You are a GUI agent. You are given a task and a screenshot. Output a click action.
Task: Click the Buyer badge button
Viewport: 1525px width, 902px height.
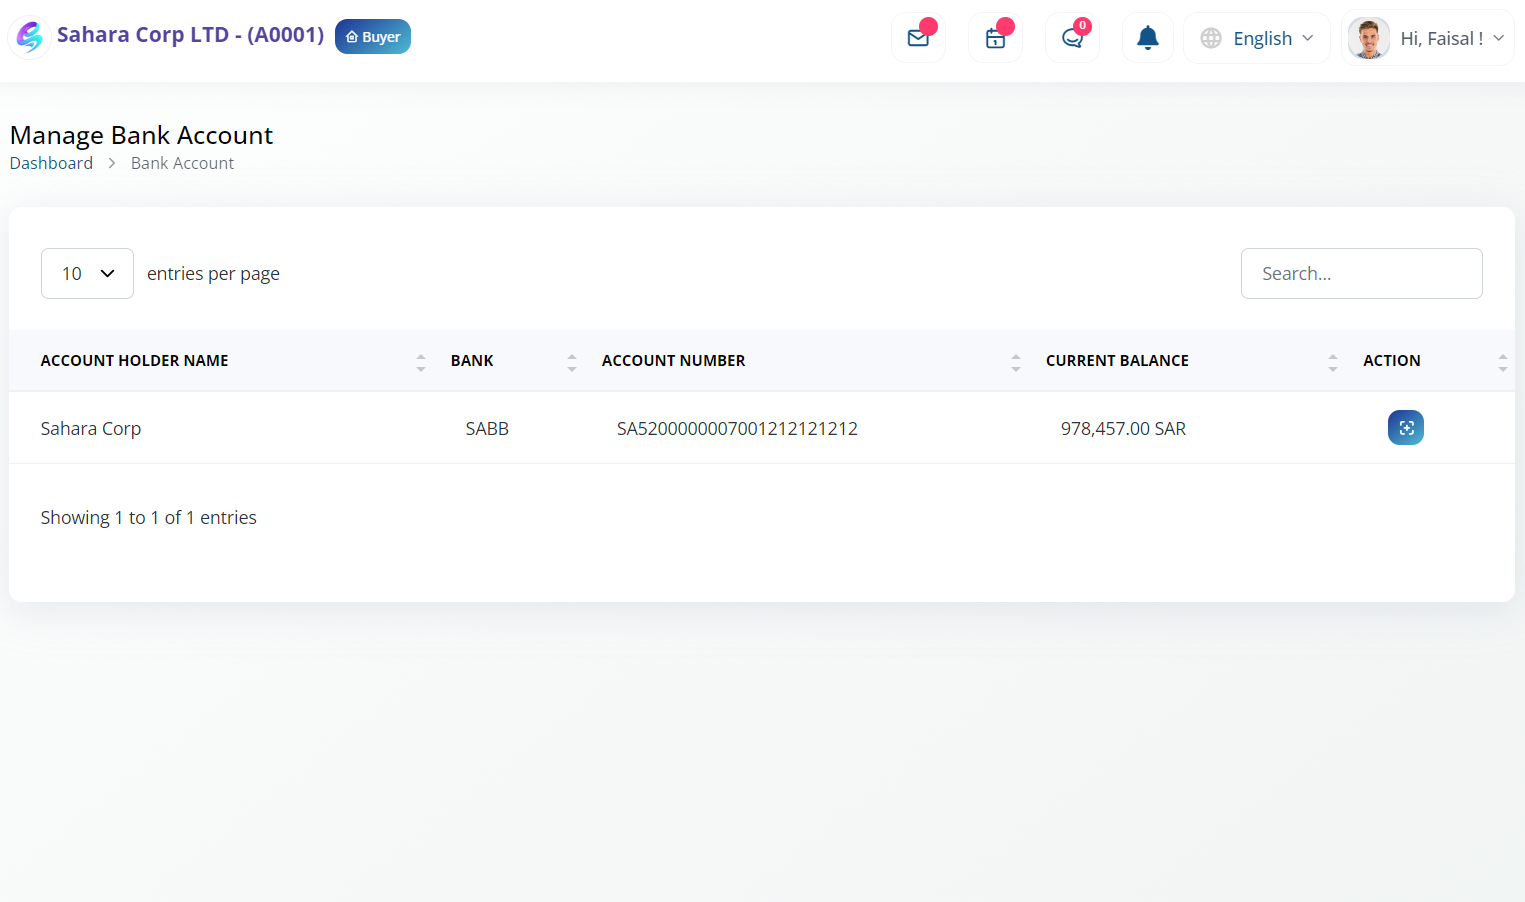(x=373, y=36)
